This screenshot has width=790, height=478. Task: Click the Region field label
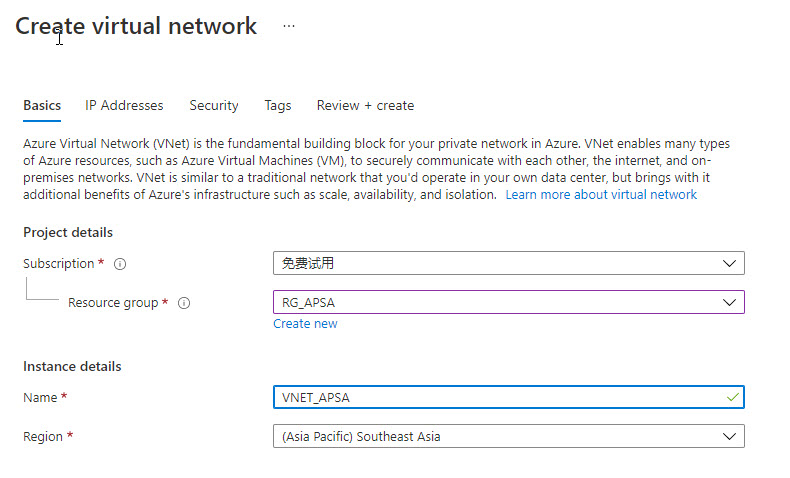pyautogui.click(x=43, y=437)
